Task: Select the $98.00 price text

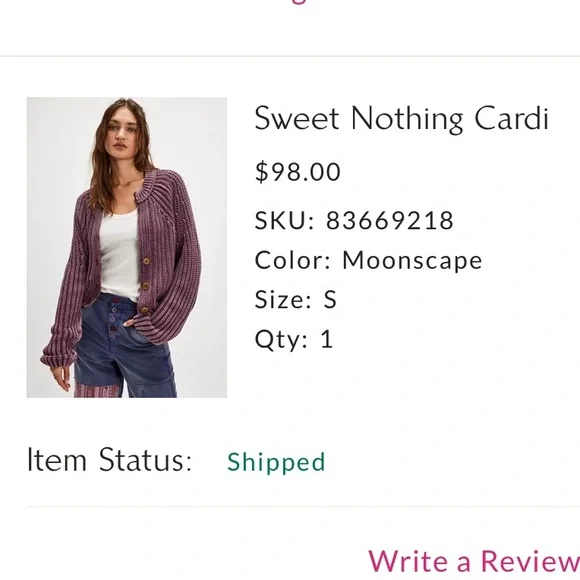Action: (298, 172)
